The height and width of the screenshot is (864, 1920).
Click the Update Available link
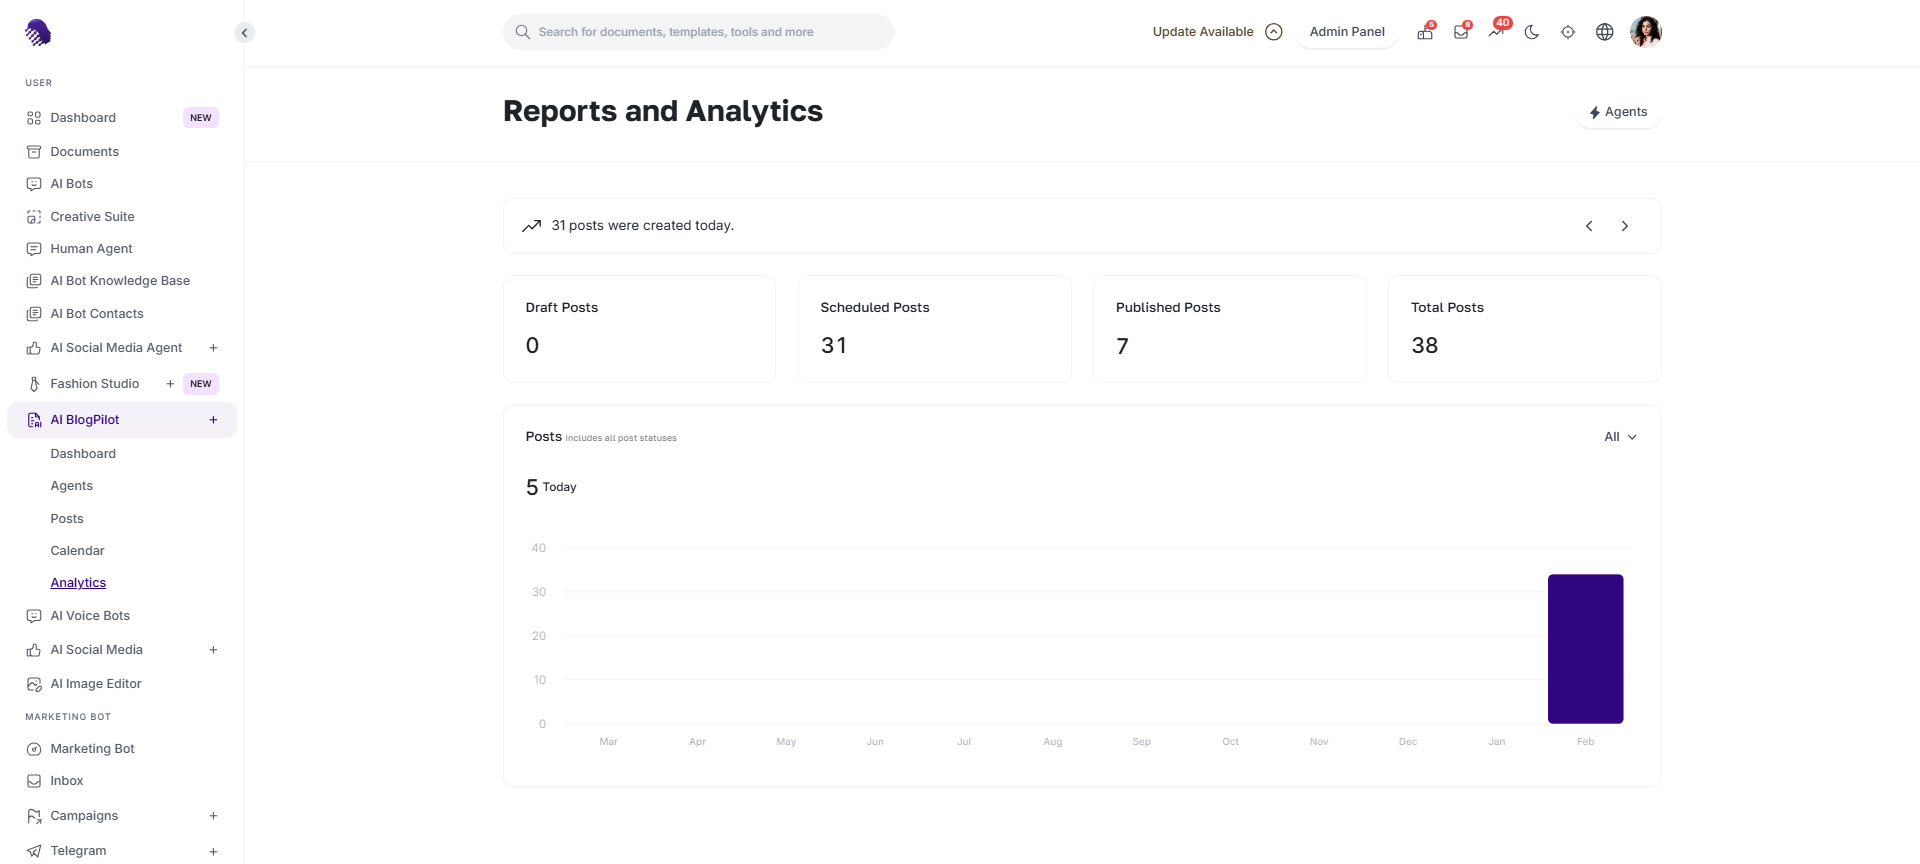tap(1202, 32)
